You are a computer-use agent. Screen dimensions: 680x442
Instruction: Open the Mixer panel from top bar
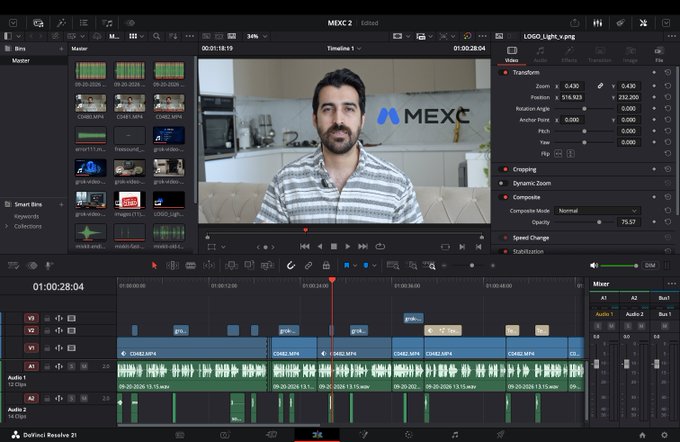(598, 23)
